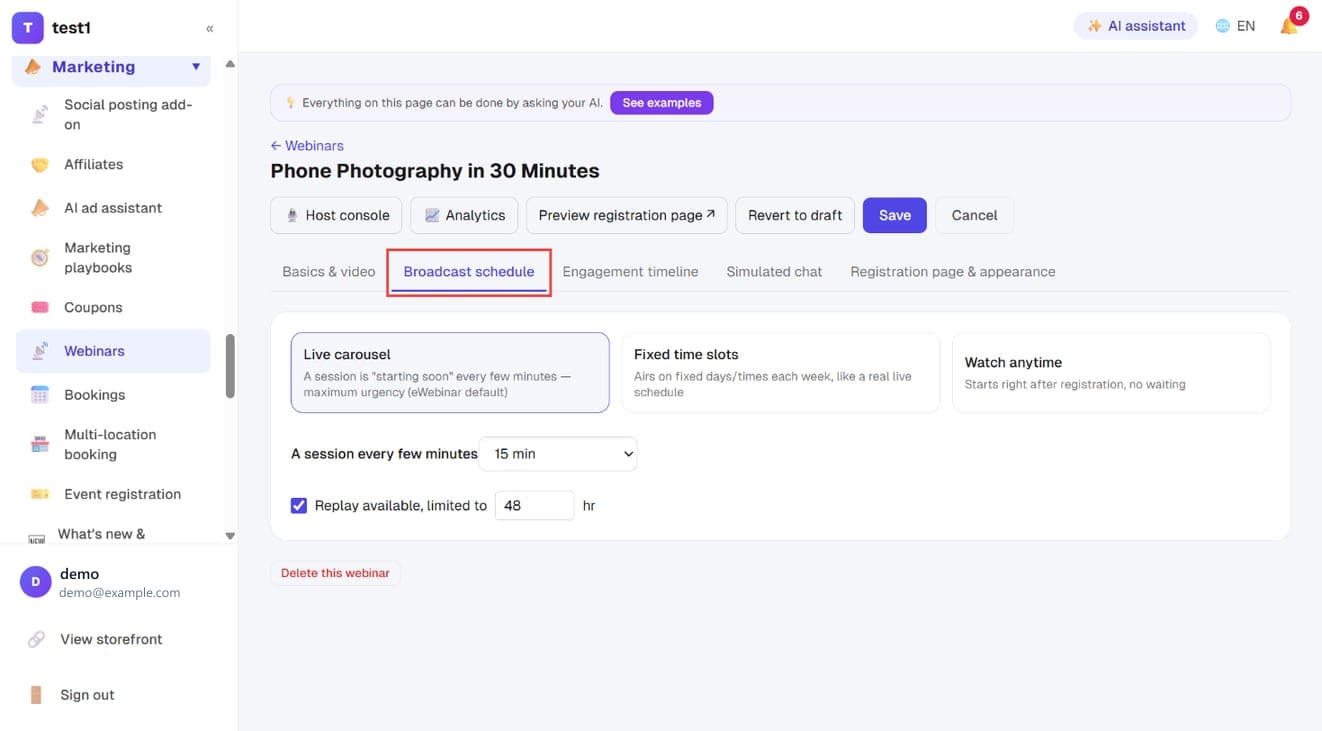Image resolution: width=1322 pixels, height=731 pixels.
Task: Click the Event registration ticket icon
Action: (x=40, y=494)
